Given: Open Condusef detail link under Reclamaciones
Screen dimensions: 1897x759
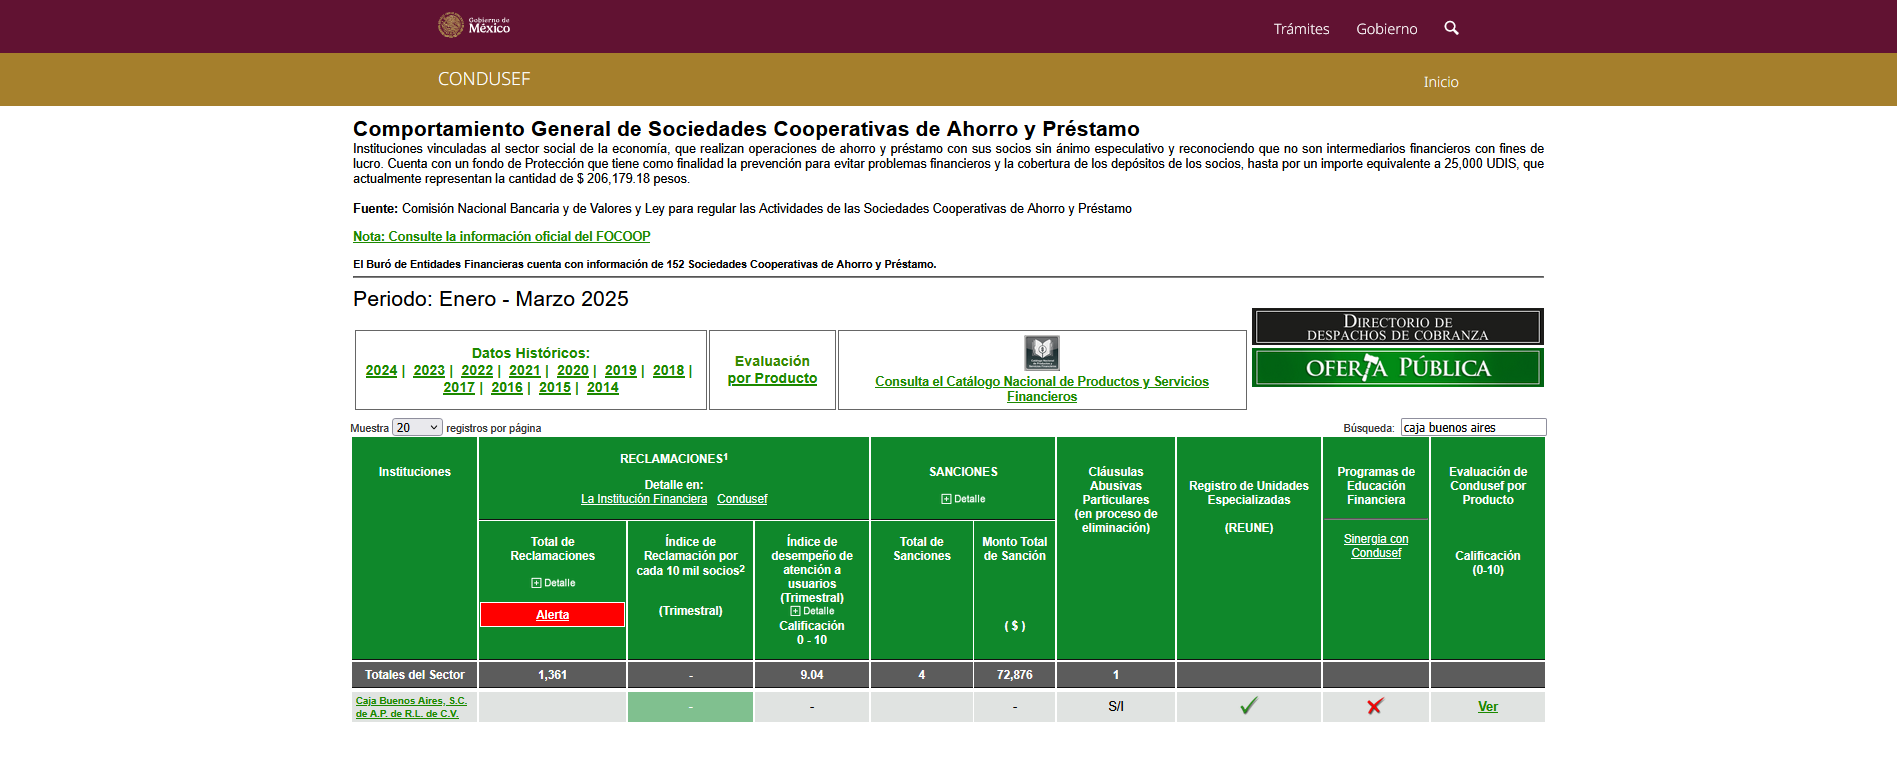Looking at the screenshot, I should coord(742,499).
